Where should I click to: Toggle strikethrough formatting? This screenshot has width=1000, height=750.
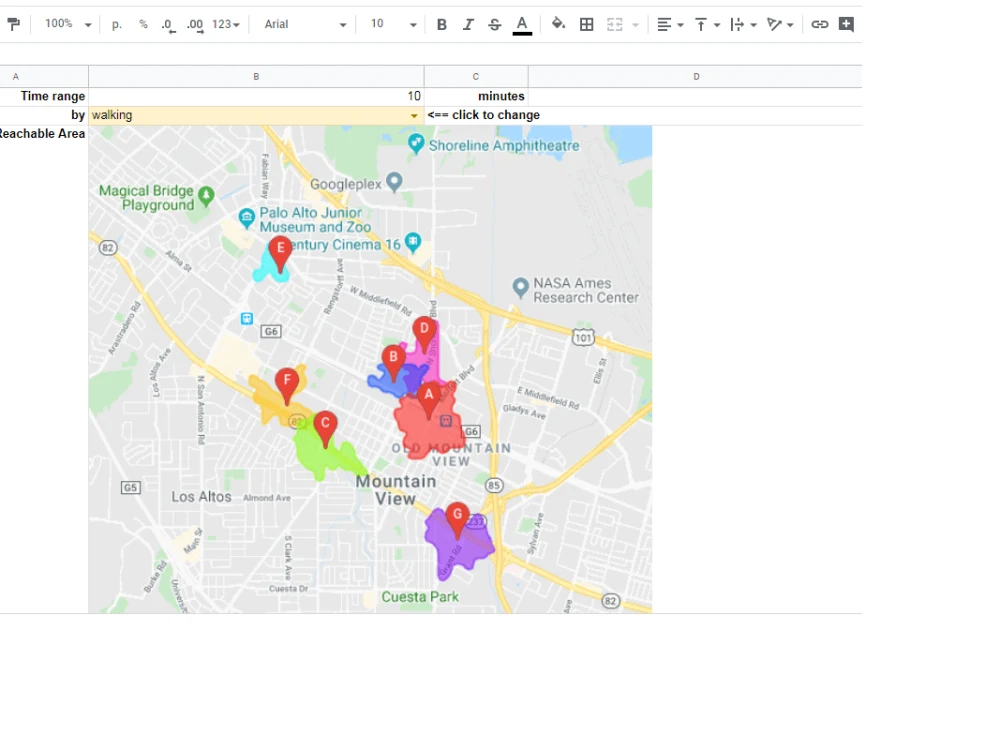494,24
